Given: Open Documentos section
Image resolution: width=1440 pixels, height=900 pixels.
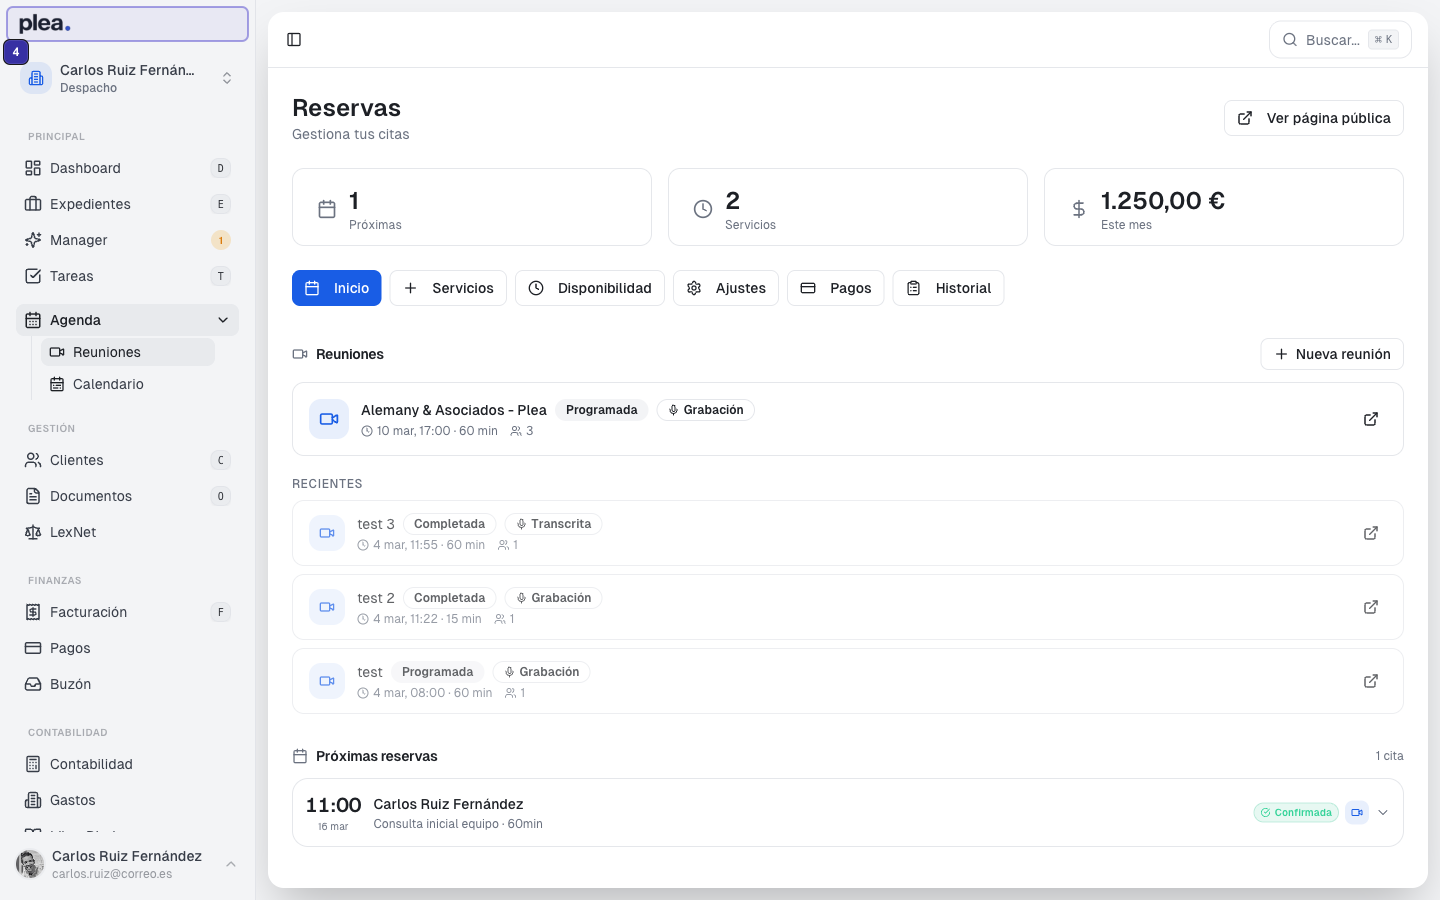Looking at the screenshot, I should coord(128,496).
